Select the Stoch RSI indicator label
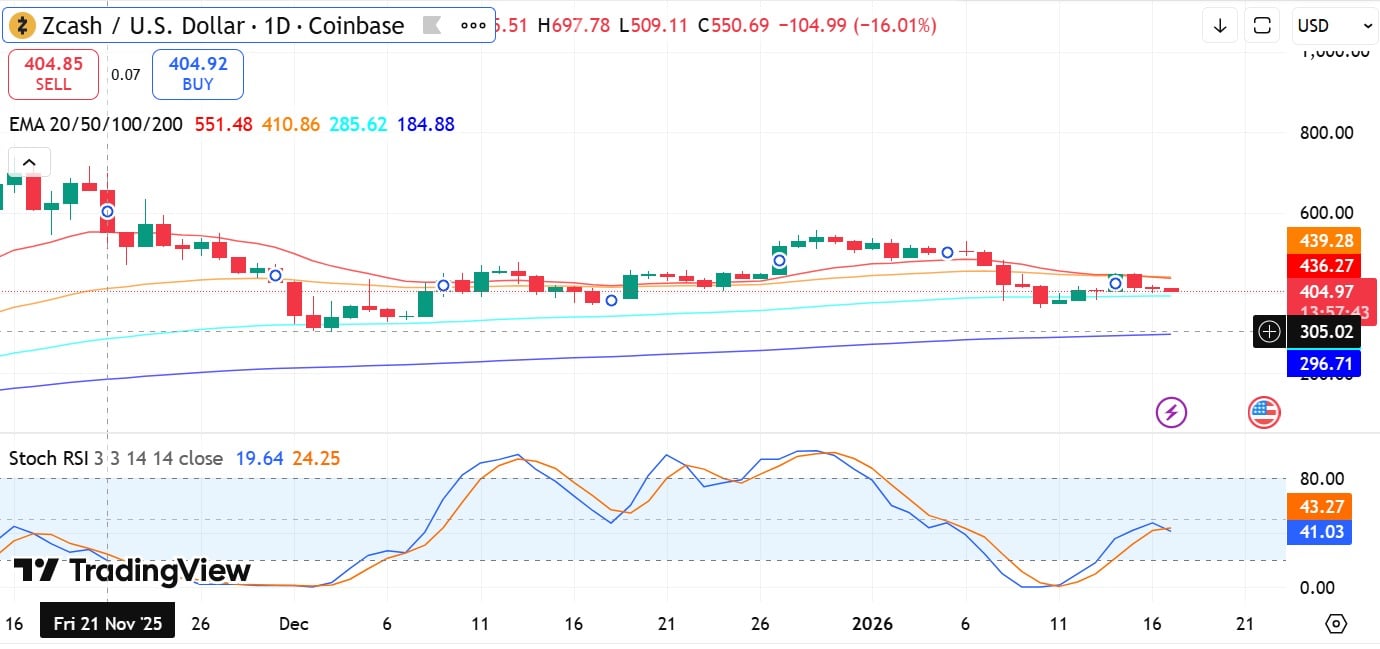The image size is (1380, 649). (x=50, y=459)
